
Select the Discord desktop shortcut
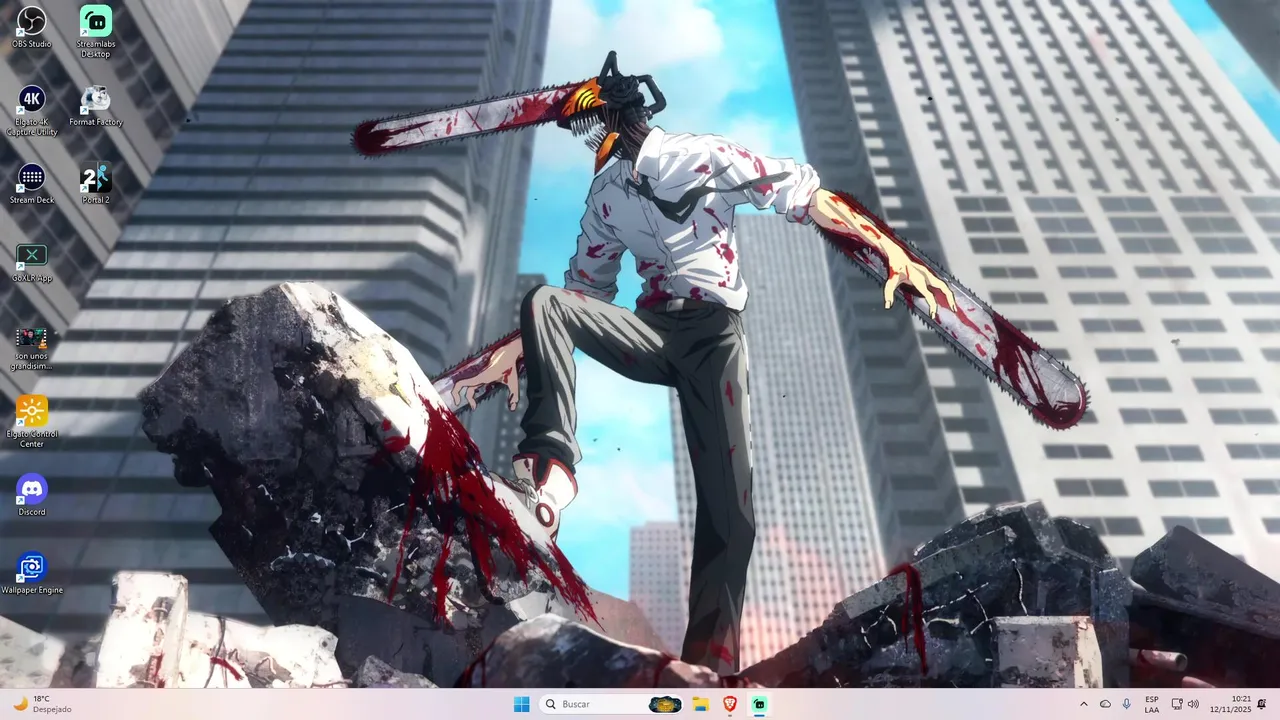32,495
